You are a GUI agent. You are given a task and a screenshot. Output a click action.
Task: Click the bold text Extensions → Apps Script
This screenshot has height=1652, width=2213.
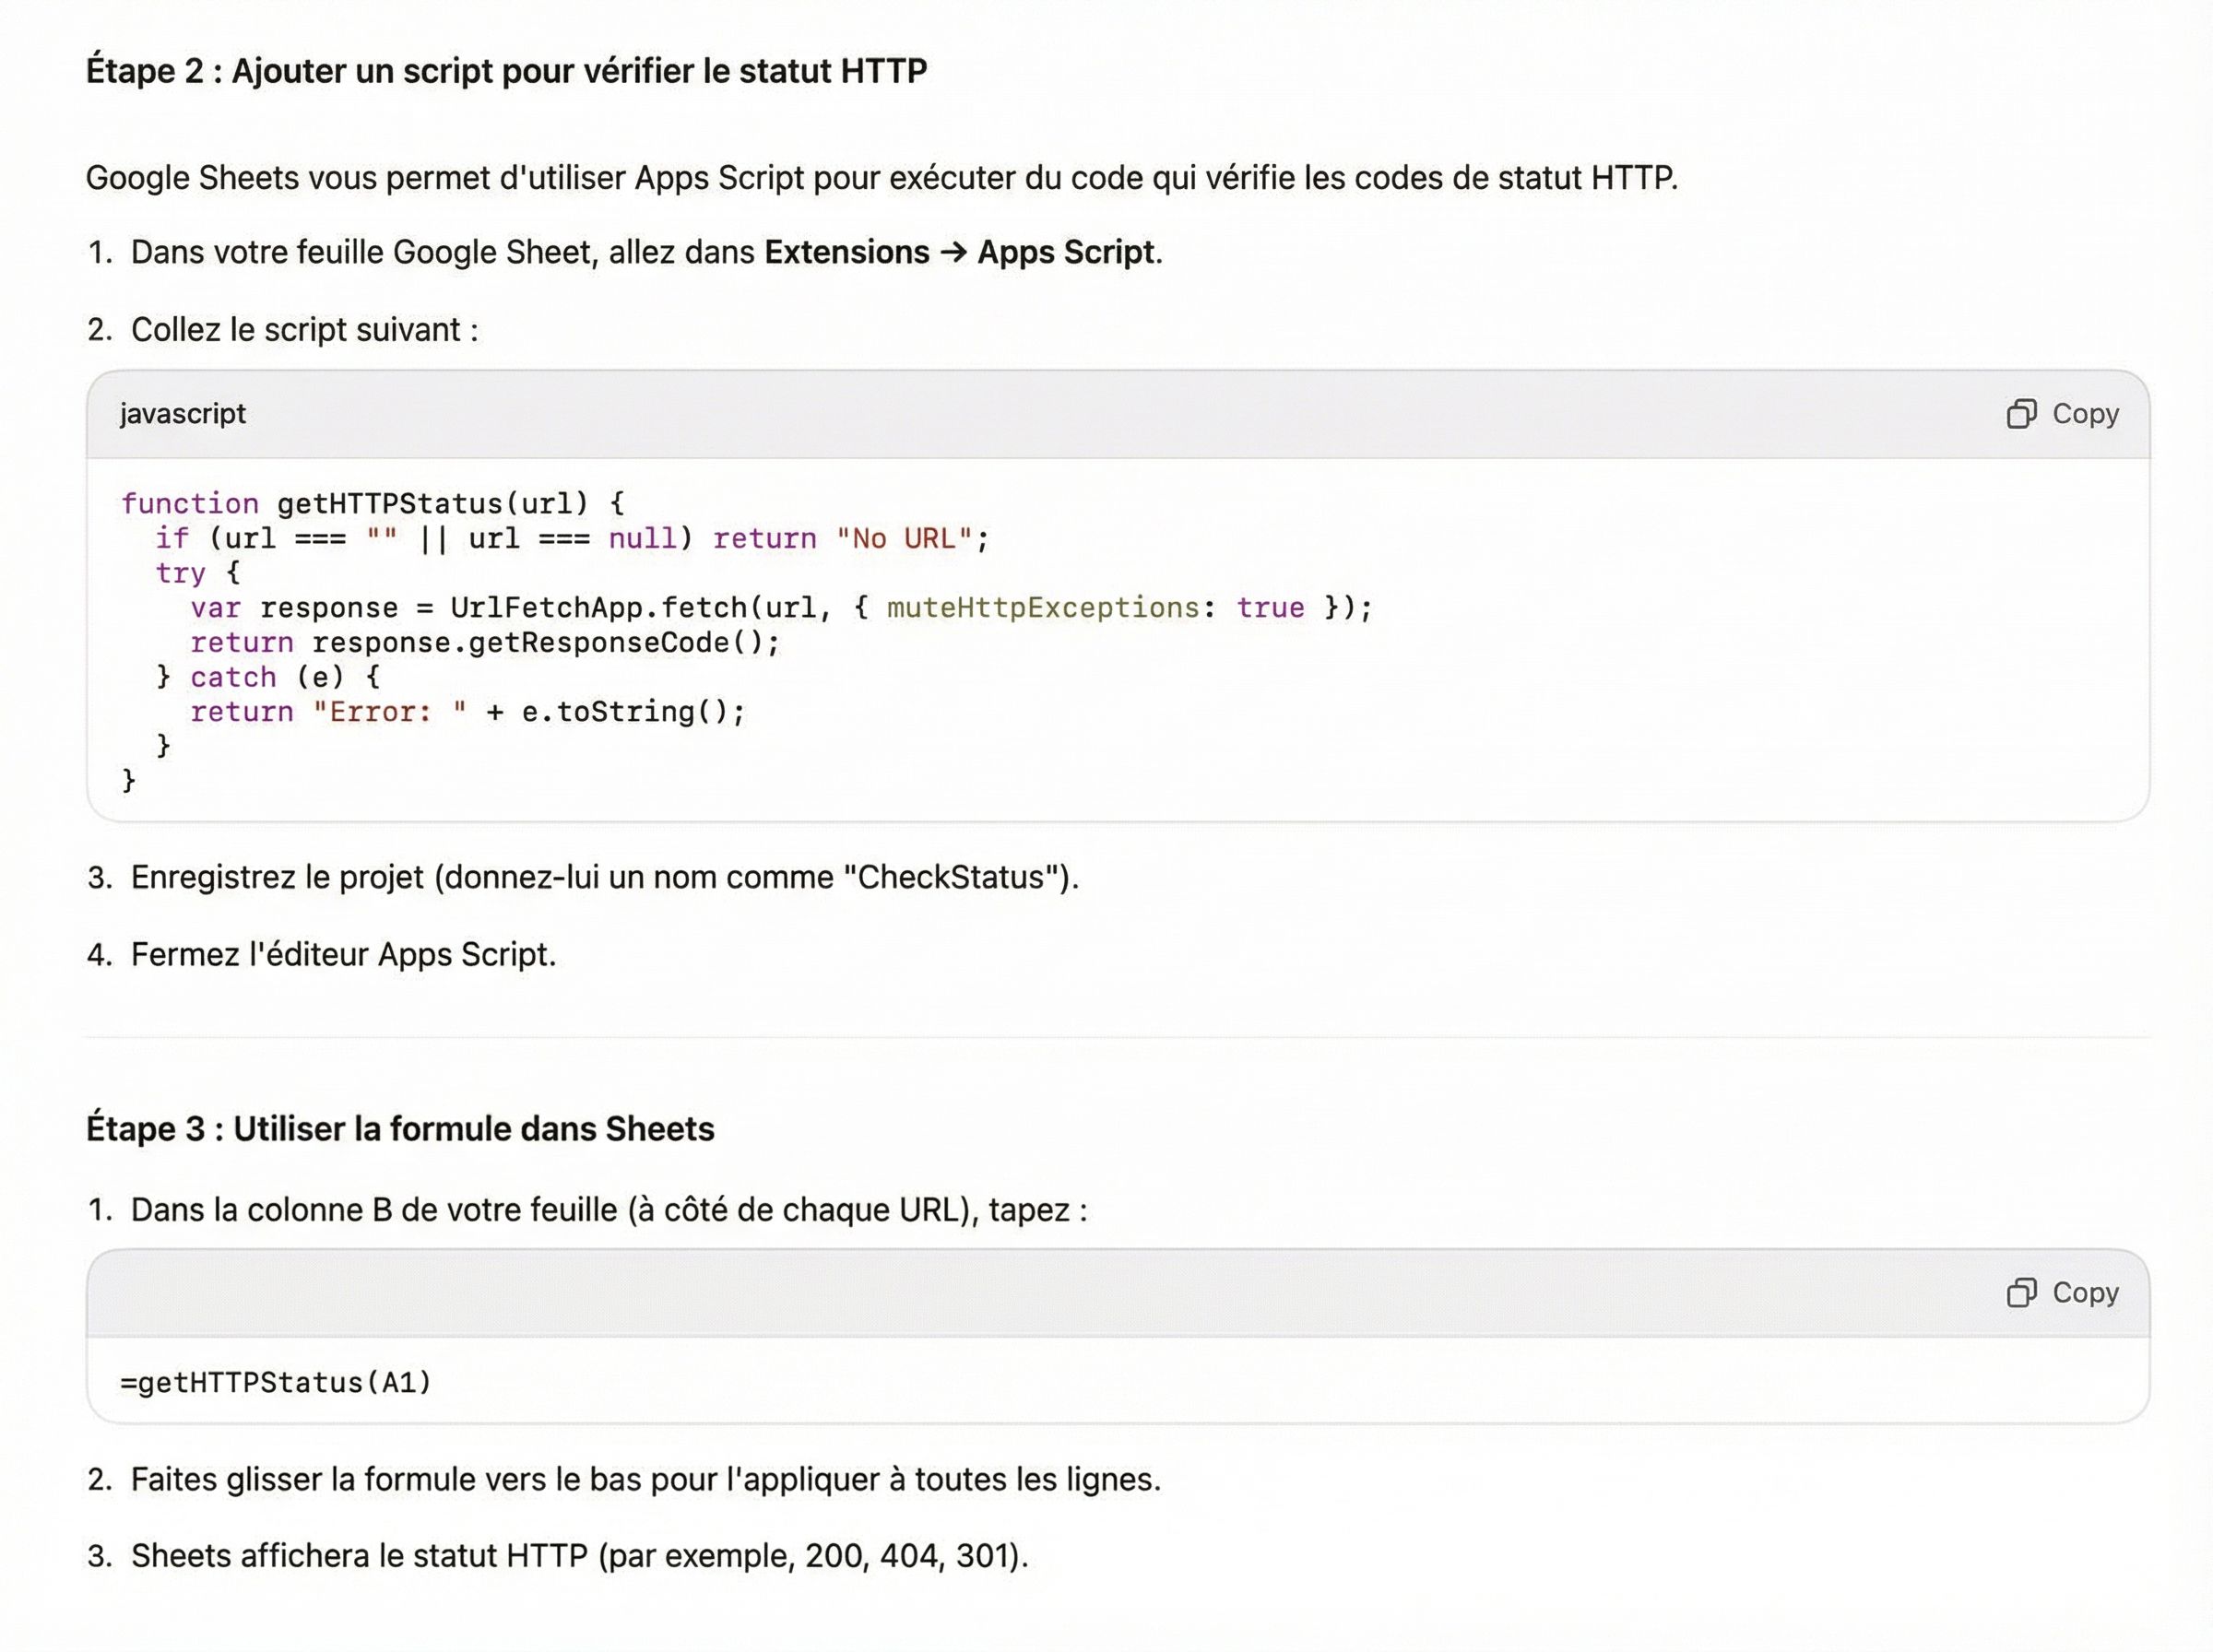click(962, 252)
